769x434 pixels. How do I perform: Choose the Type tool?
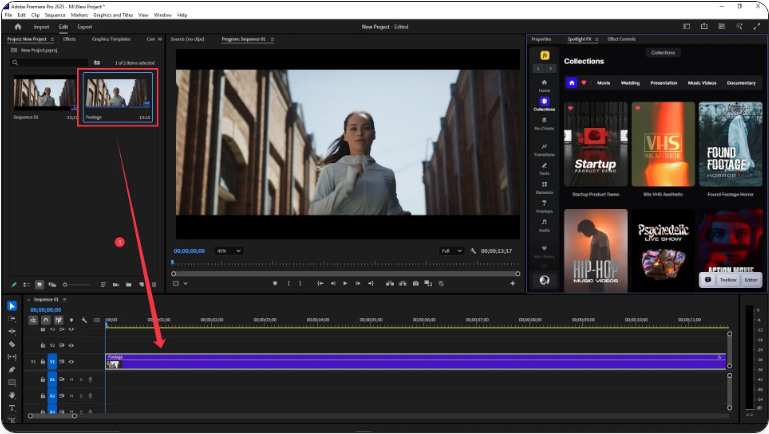12,408
